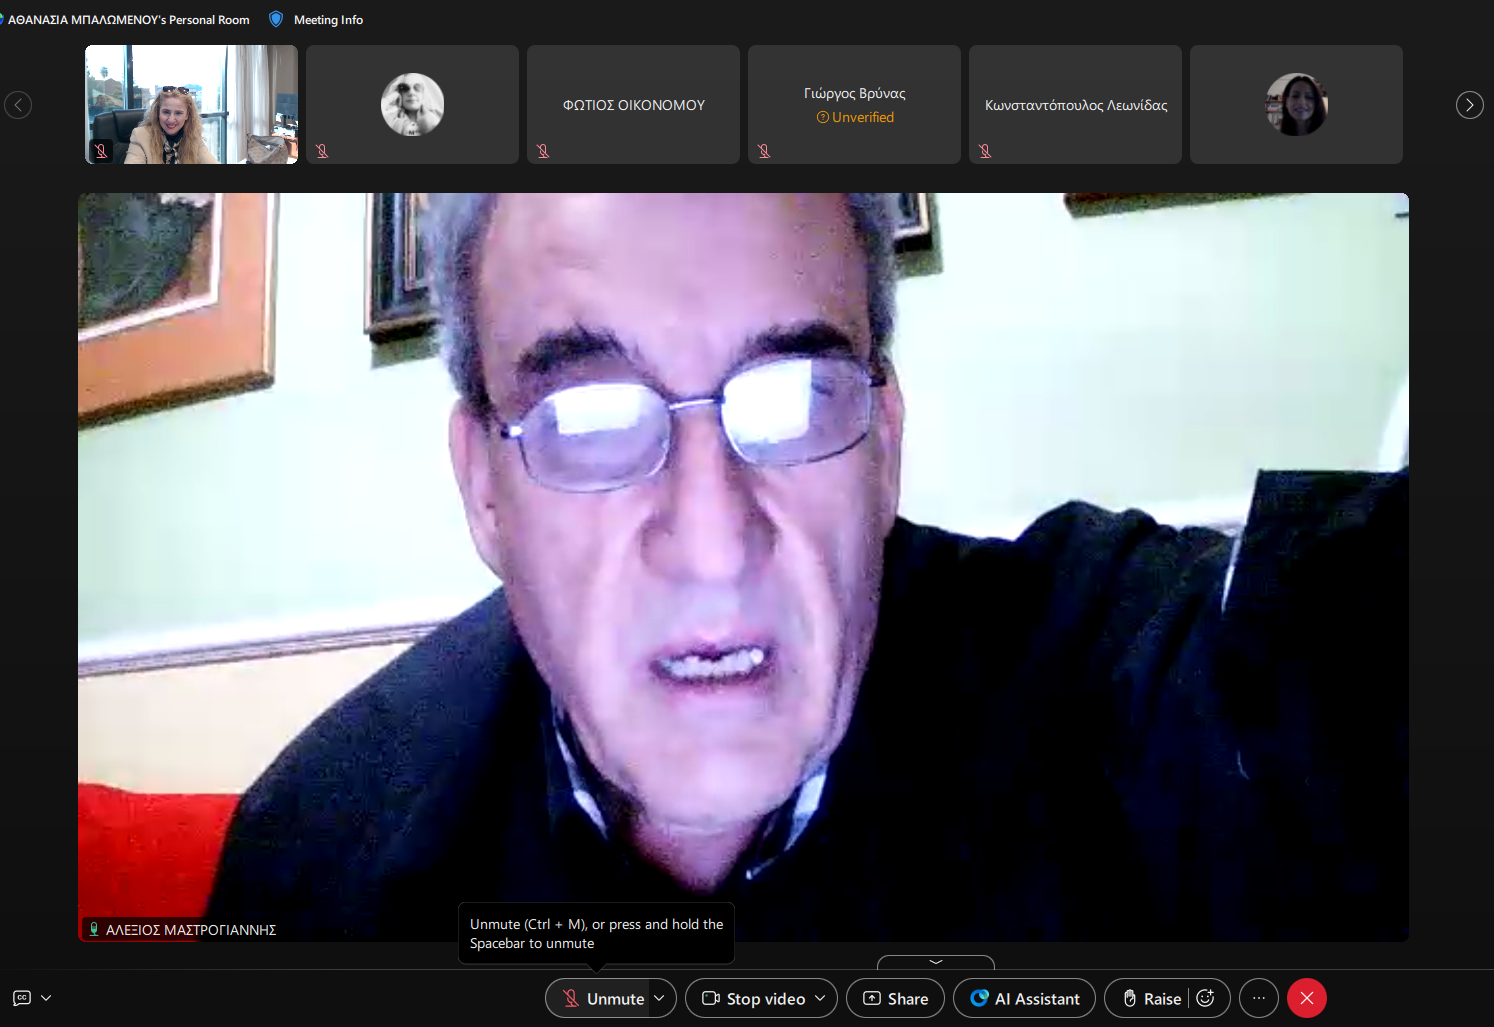Raise your hand
Image resolution: width=1494 pixels, height=1027 pixels.
[1151, 998]
